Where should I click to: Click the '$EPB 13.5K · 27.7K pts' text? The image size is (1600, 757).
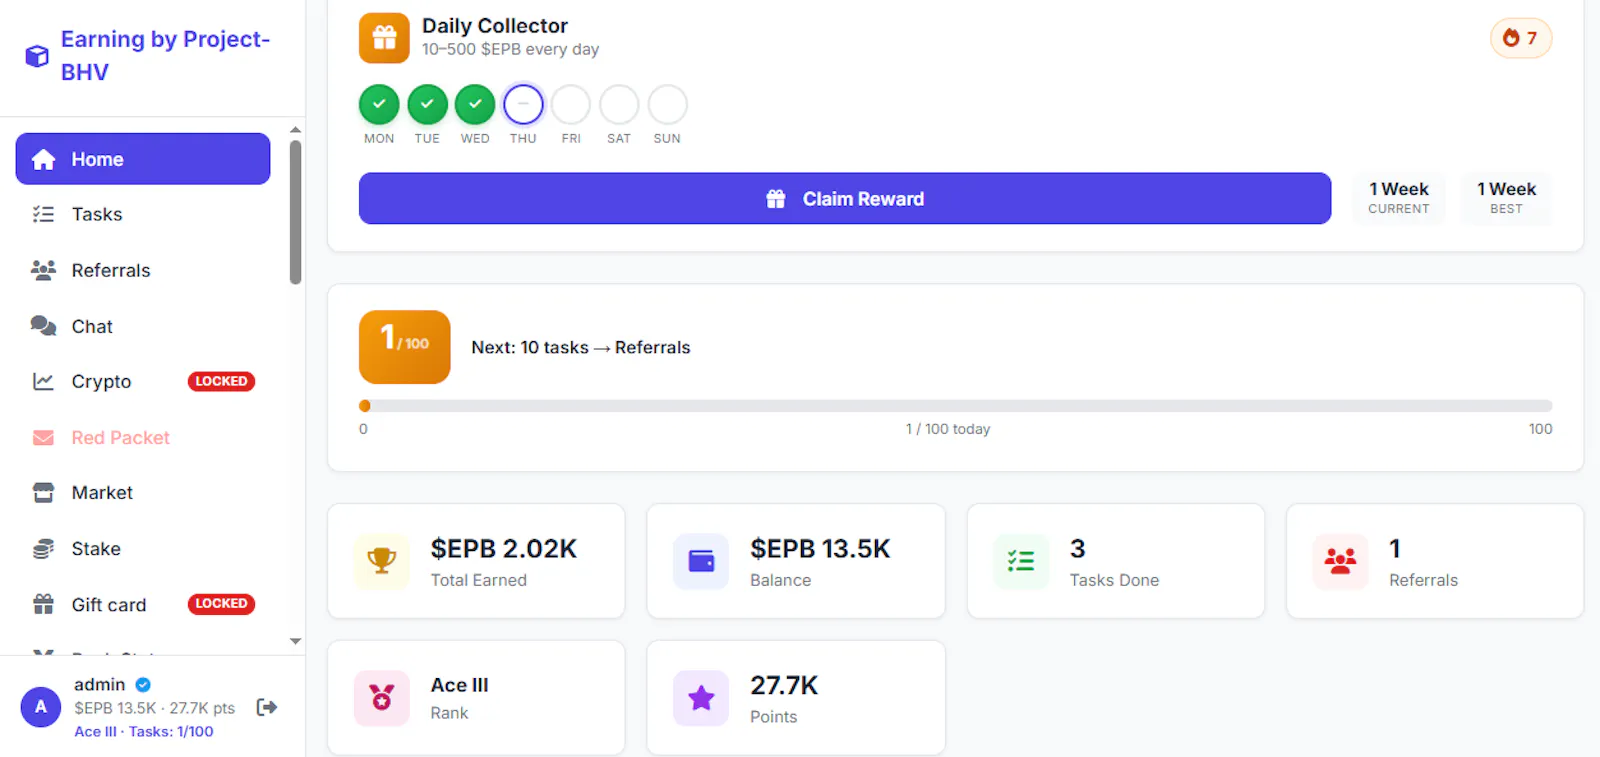(x=154, y=708)
